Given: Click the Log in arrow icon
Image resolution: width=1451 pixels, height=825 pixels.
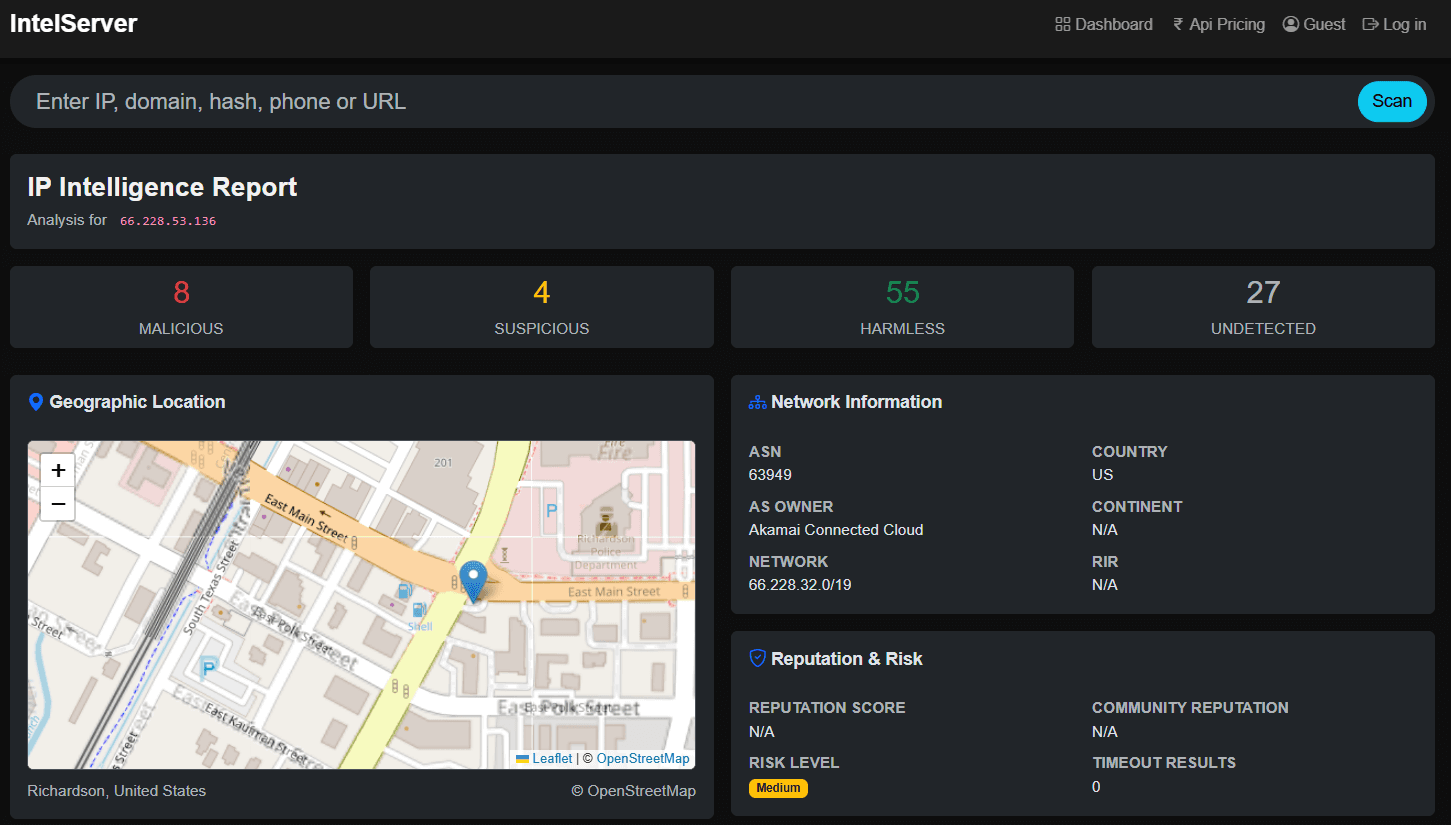Looking at the screenshot, I should point(1372,23).
